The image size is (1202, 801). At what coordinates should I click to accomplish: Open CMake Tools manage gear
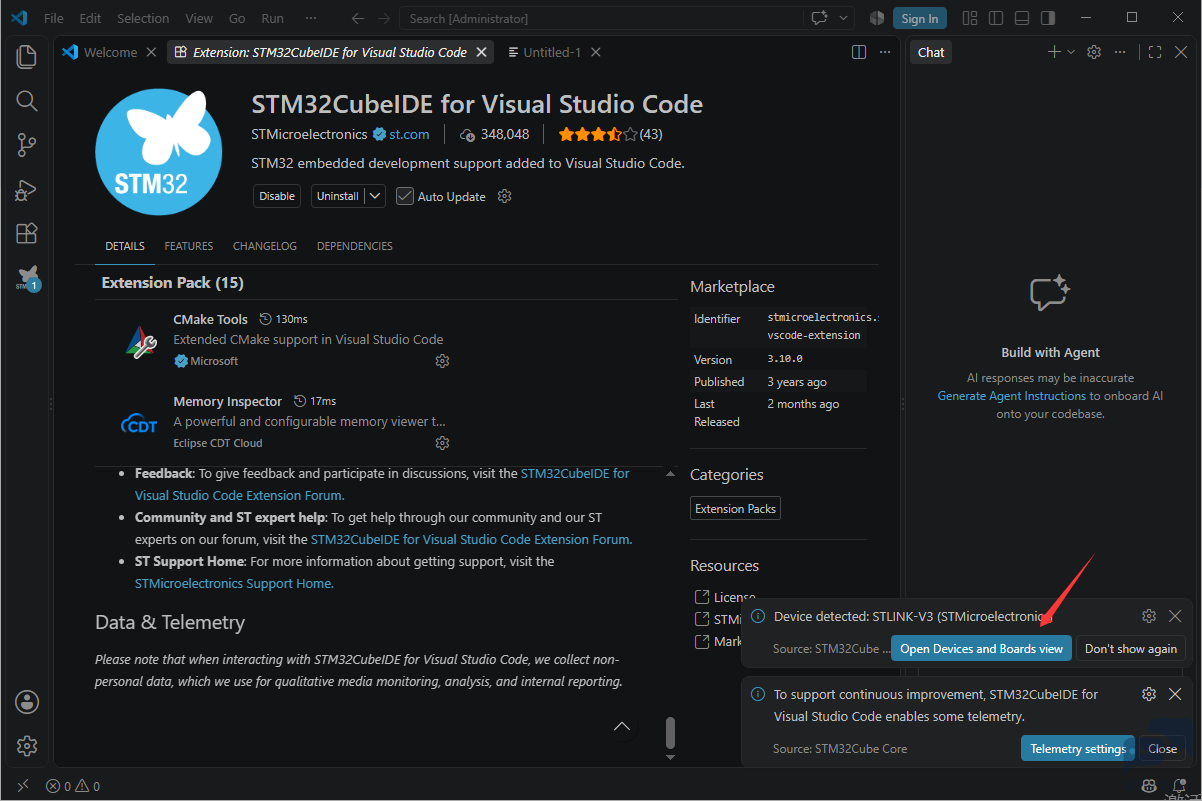[x=442, y=361]
